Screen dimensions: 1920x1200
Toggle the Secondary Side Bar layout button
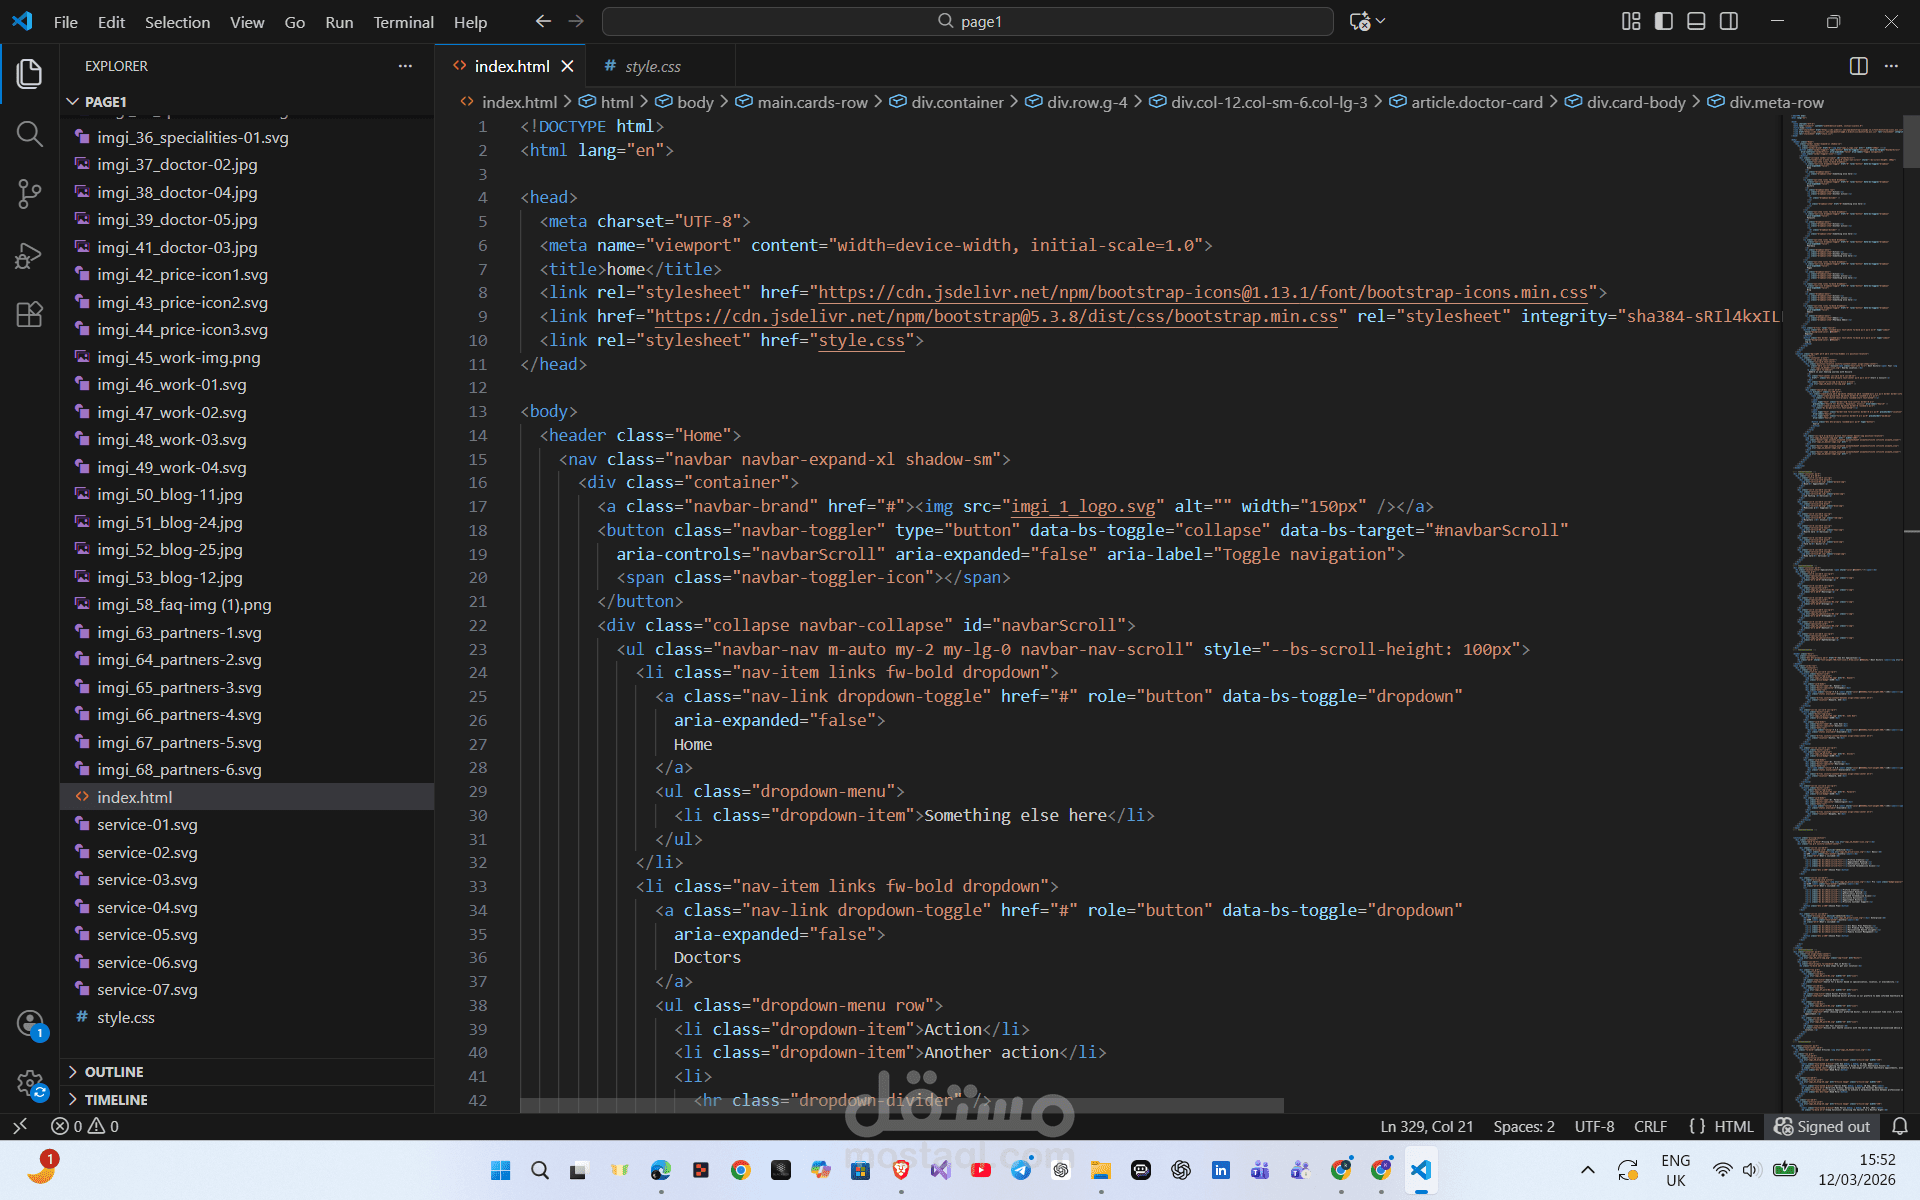tap(1729, 21)
